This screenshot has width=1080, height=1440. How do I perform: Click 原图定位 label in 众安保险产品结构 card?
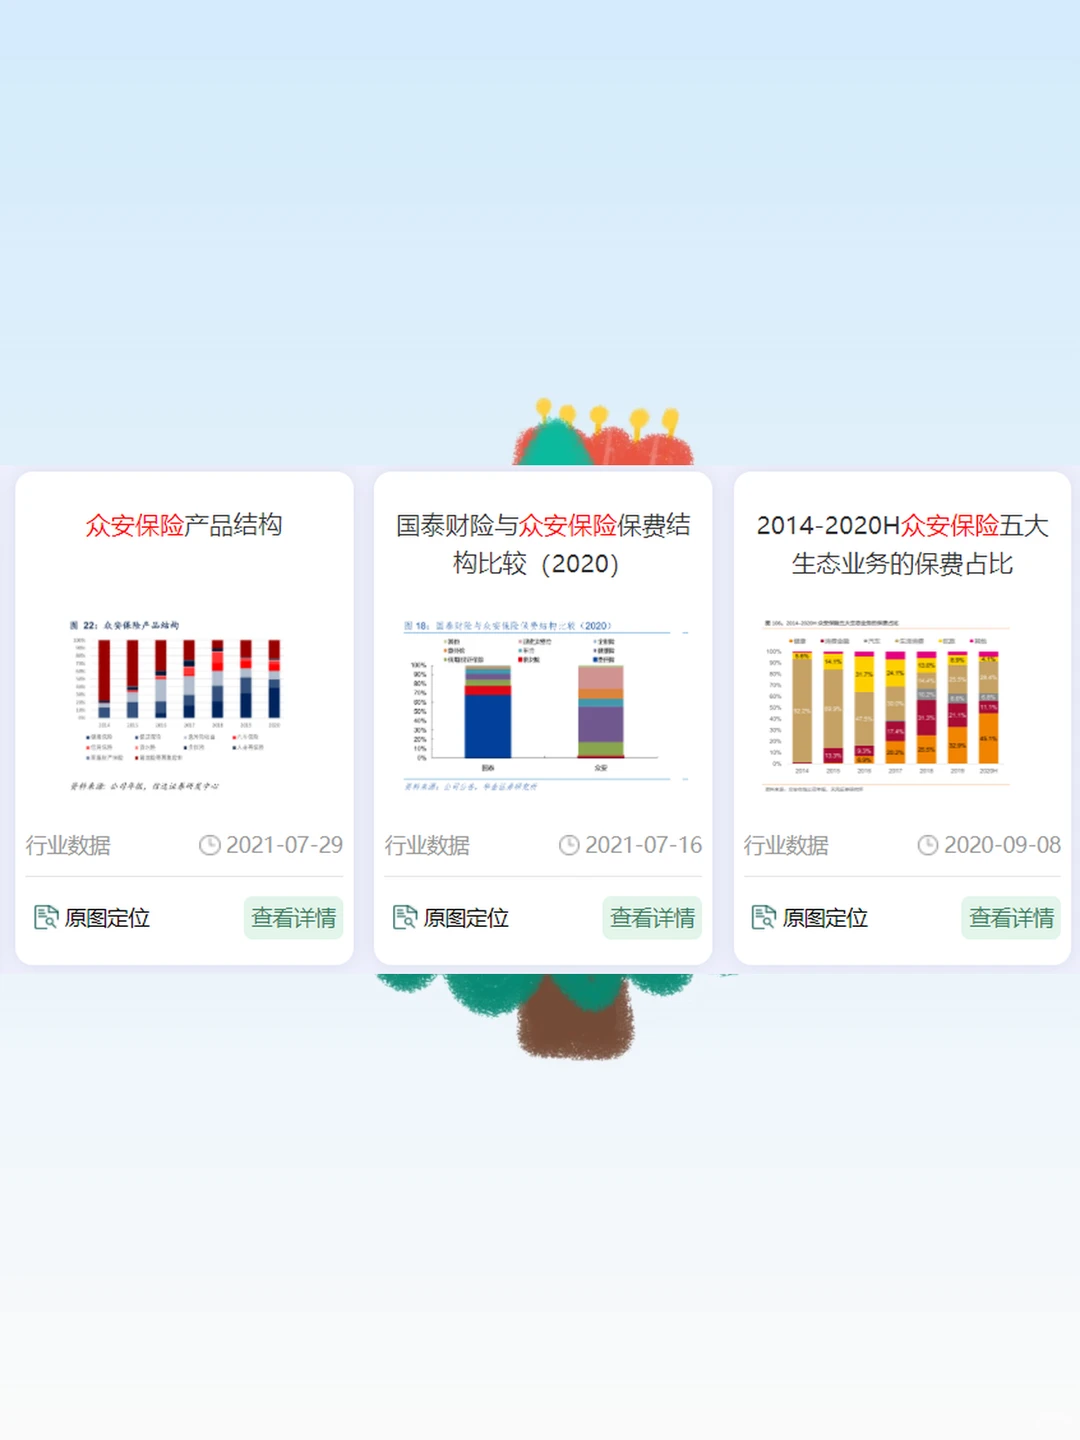coord(107,918)
